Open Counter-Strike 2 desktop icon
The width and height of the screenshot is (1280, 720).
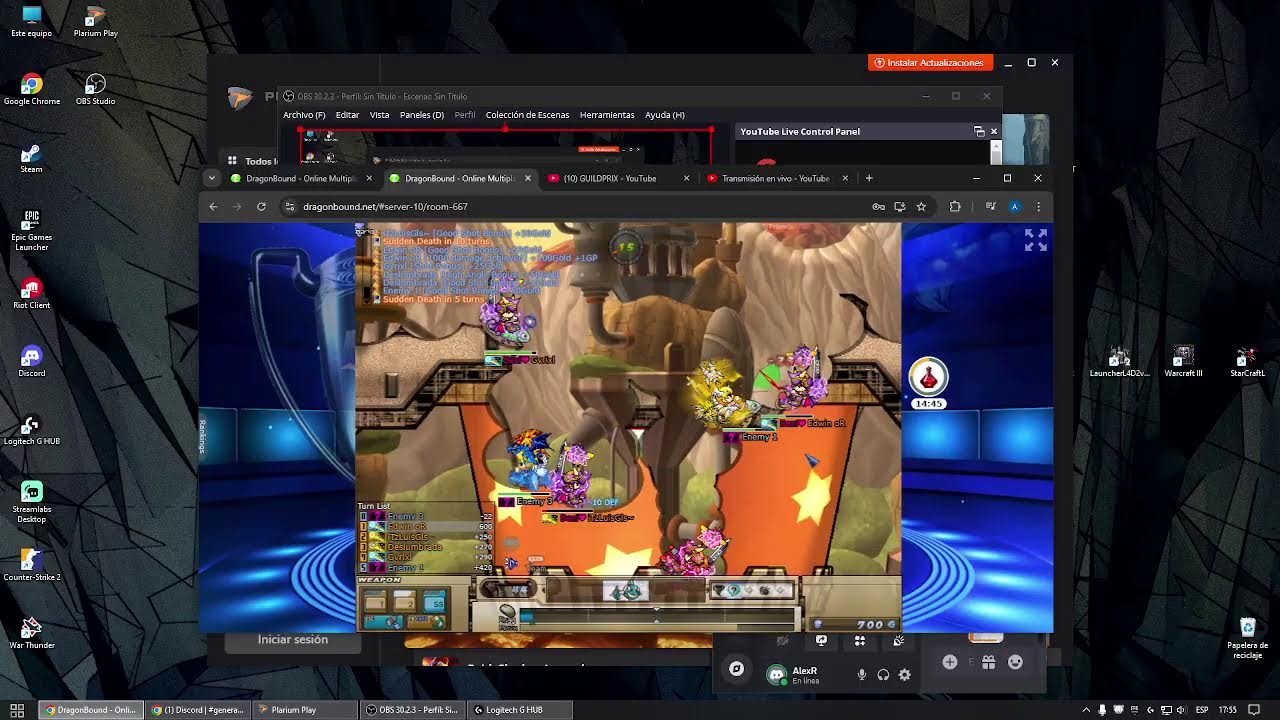coord(32,565)
